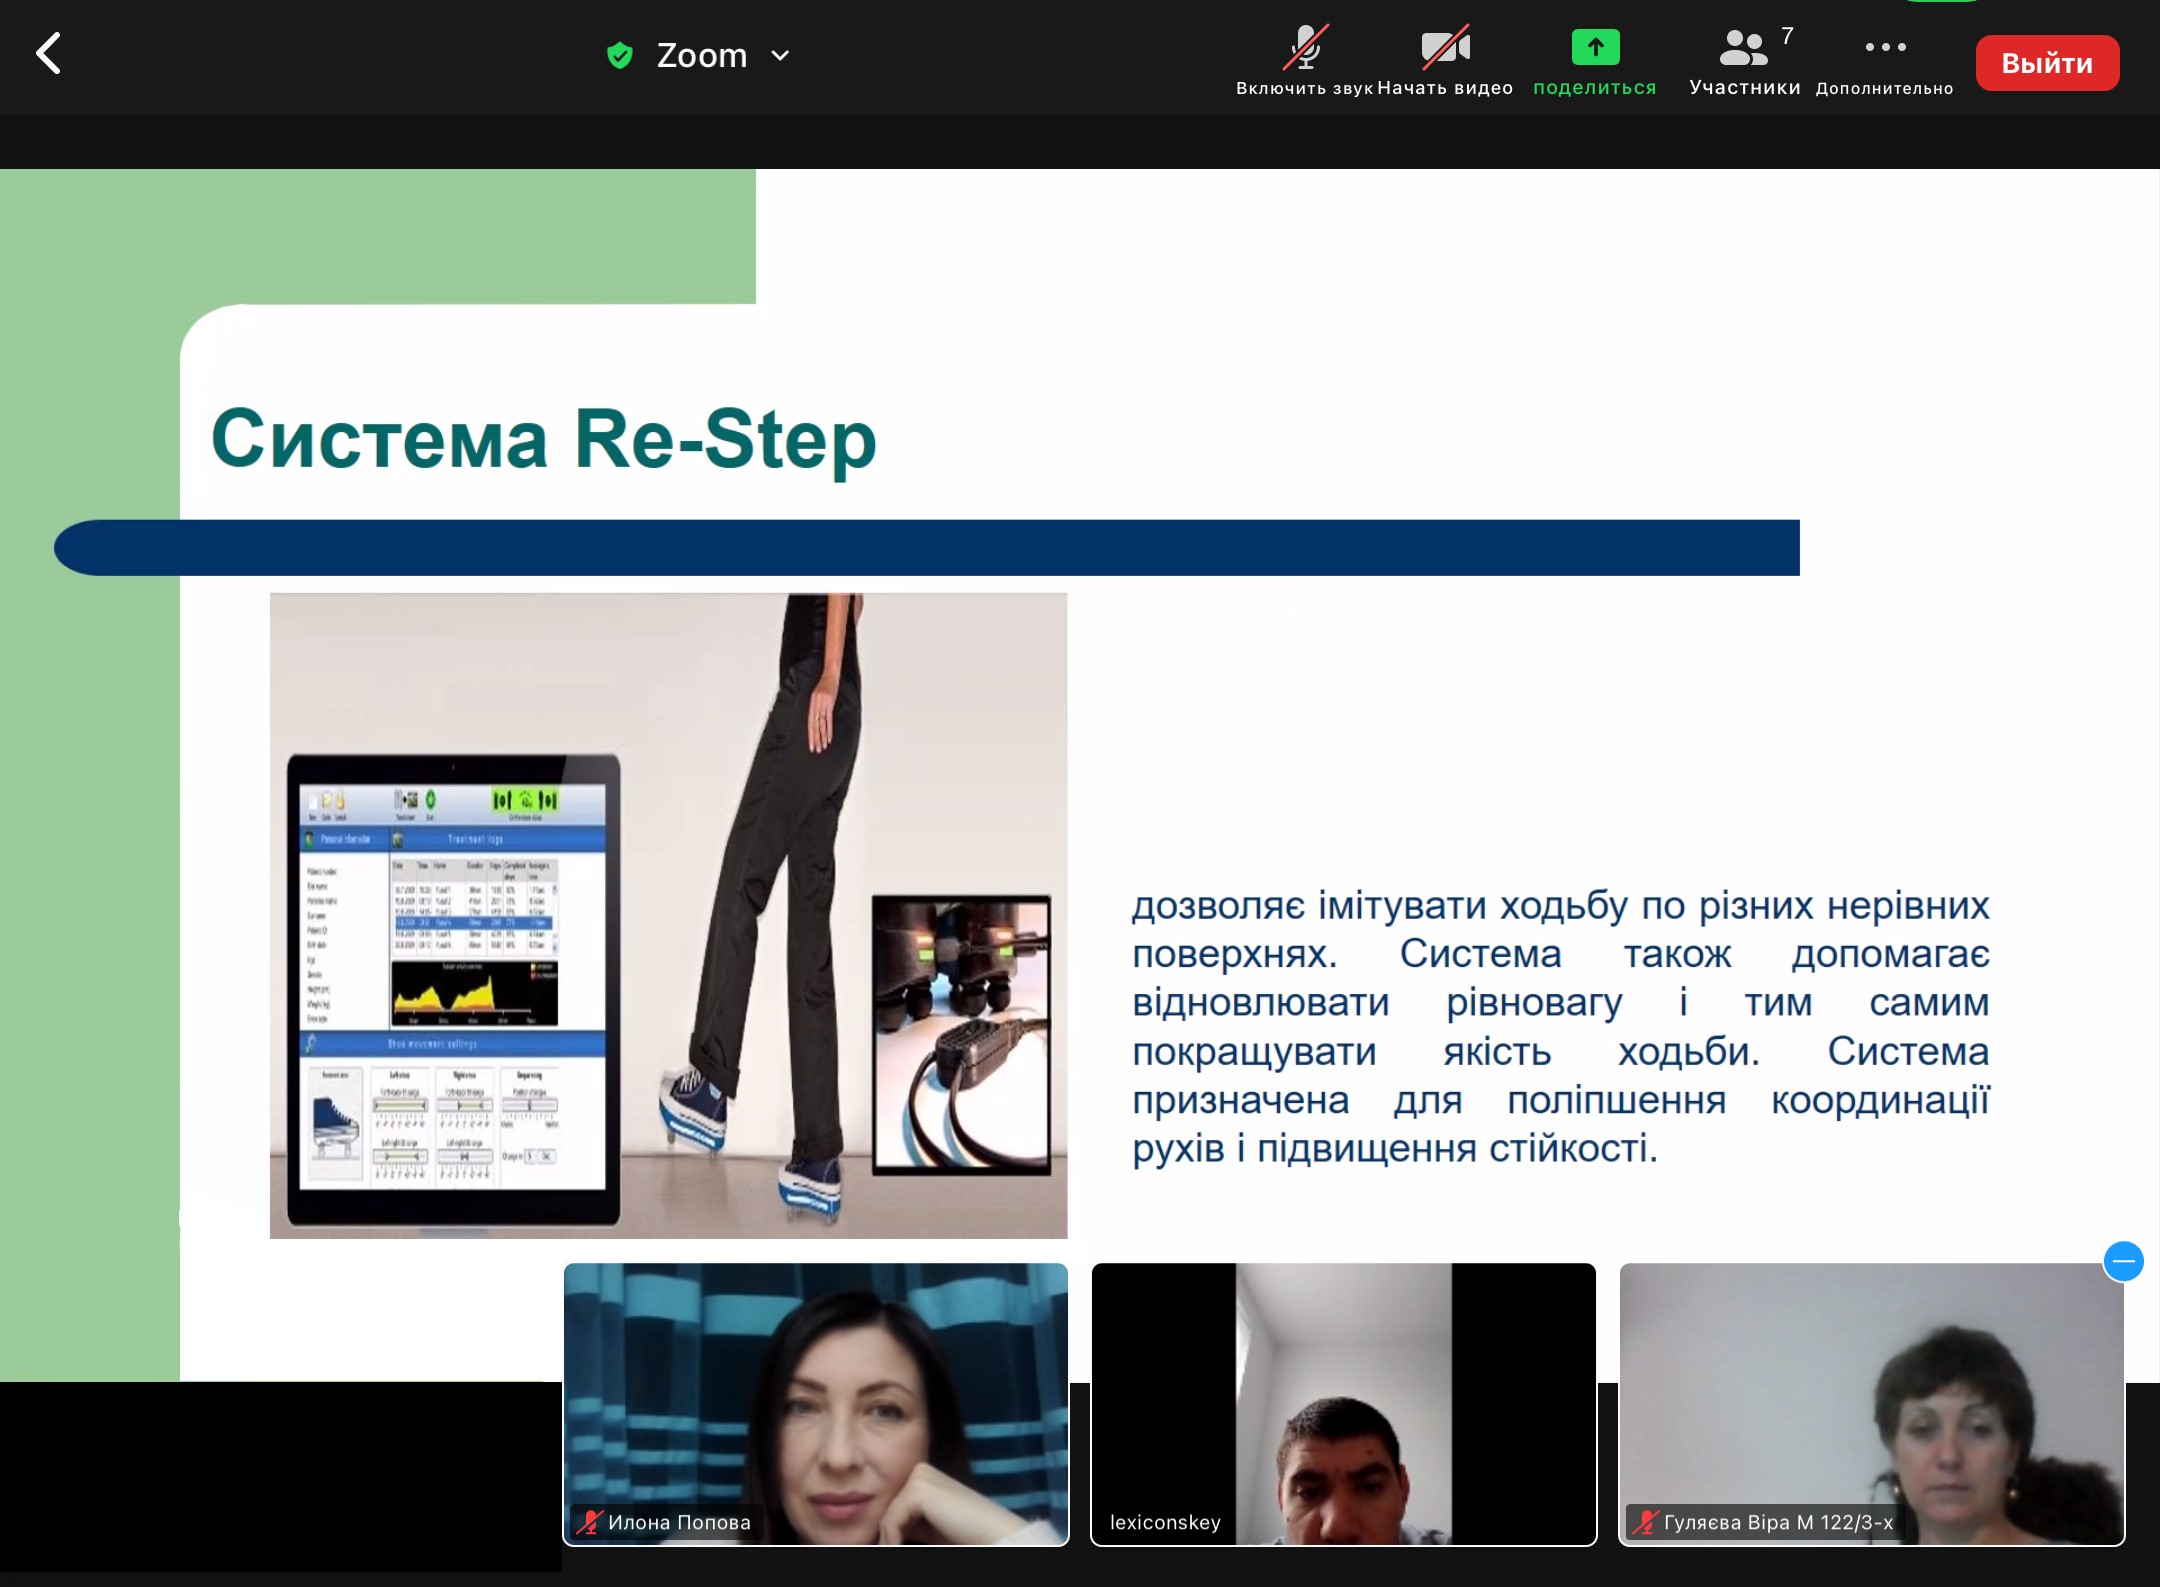Viewport: 2160px width, 1587px height.
Task: Collapse video strip with blue minus button
Action: coord(2123,1261)
